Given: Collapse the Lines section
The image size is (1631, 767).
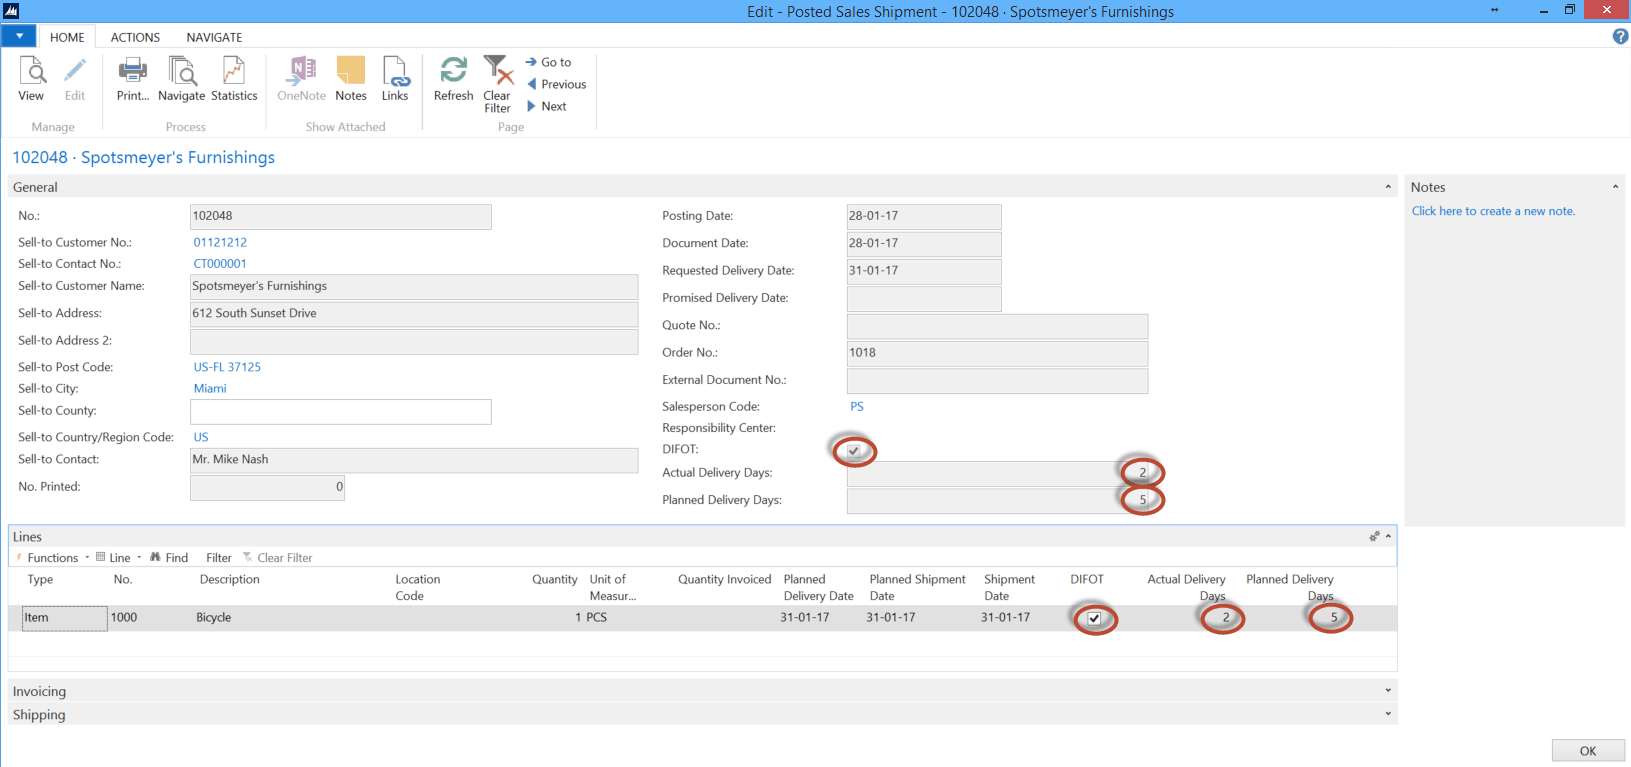Looking at the screenshot, I should coord(1389,537).
